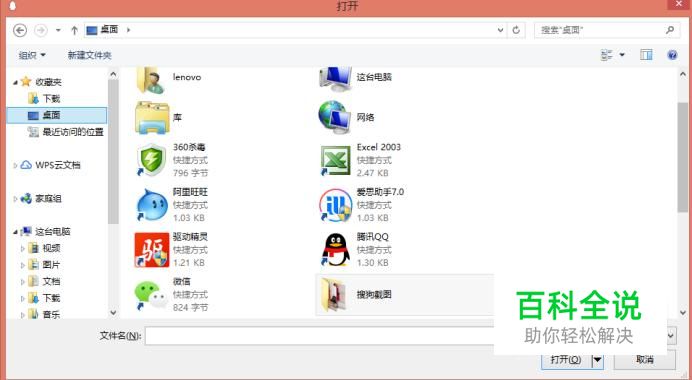Expand the WPS云文档 node
This screenshot has width=692, height=380.
click(x=15, y=166)
